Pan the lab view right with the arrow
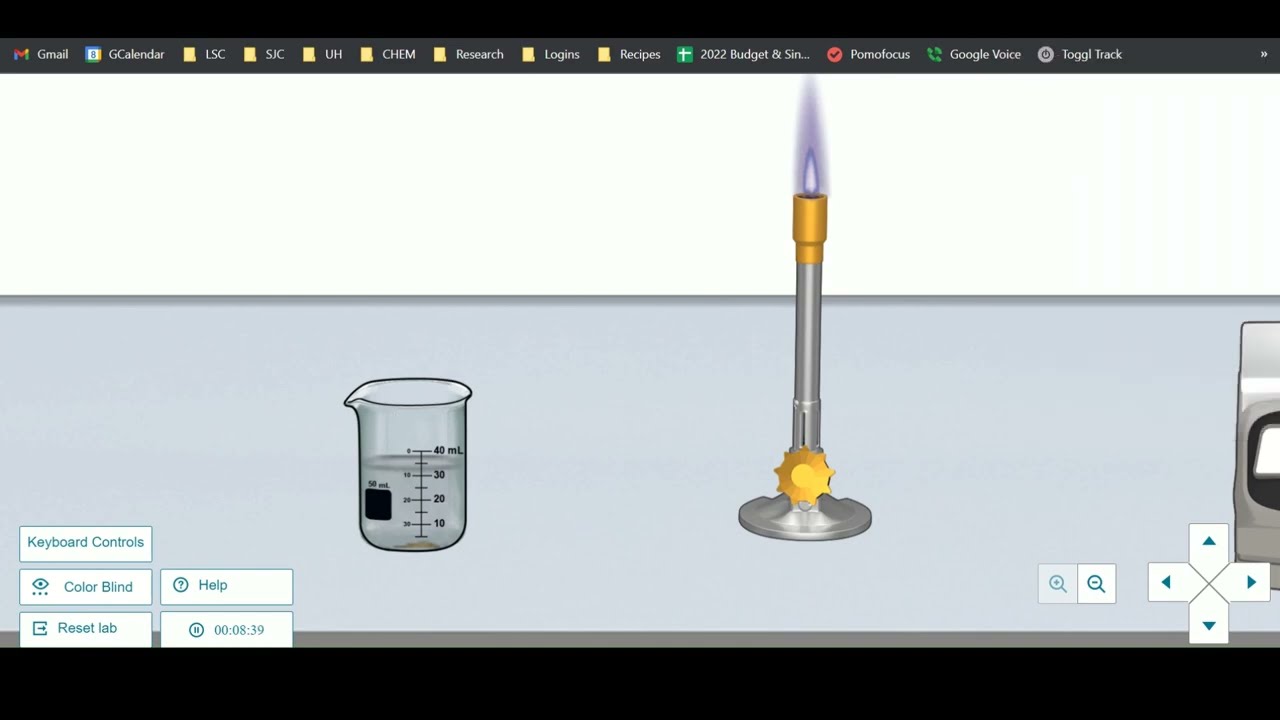1280x720 pixels. 1251,583
